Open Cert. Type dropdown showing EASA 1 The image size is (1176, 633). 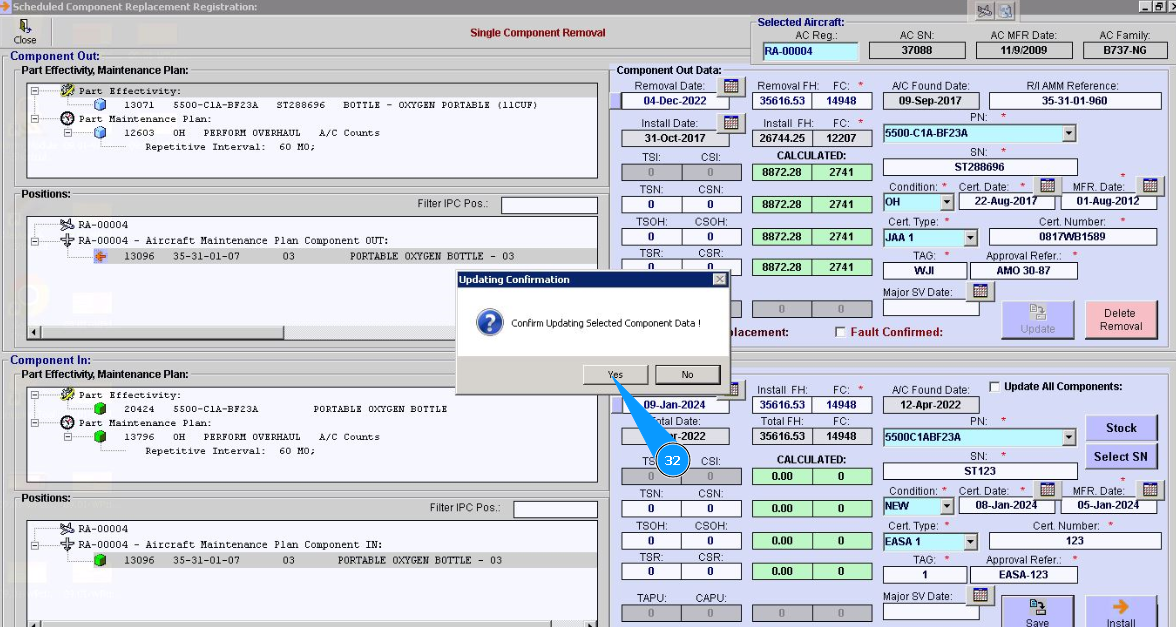click(969, 542)
